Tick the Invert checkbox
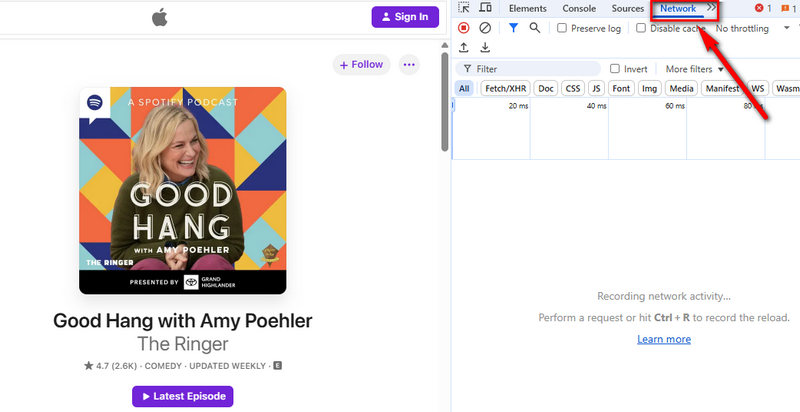 coord(615,68)
